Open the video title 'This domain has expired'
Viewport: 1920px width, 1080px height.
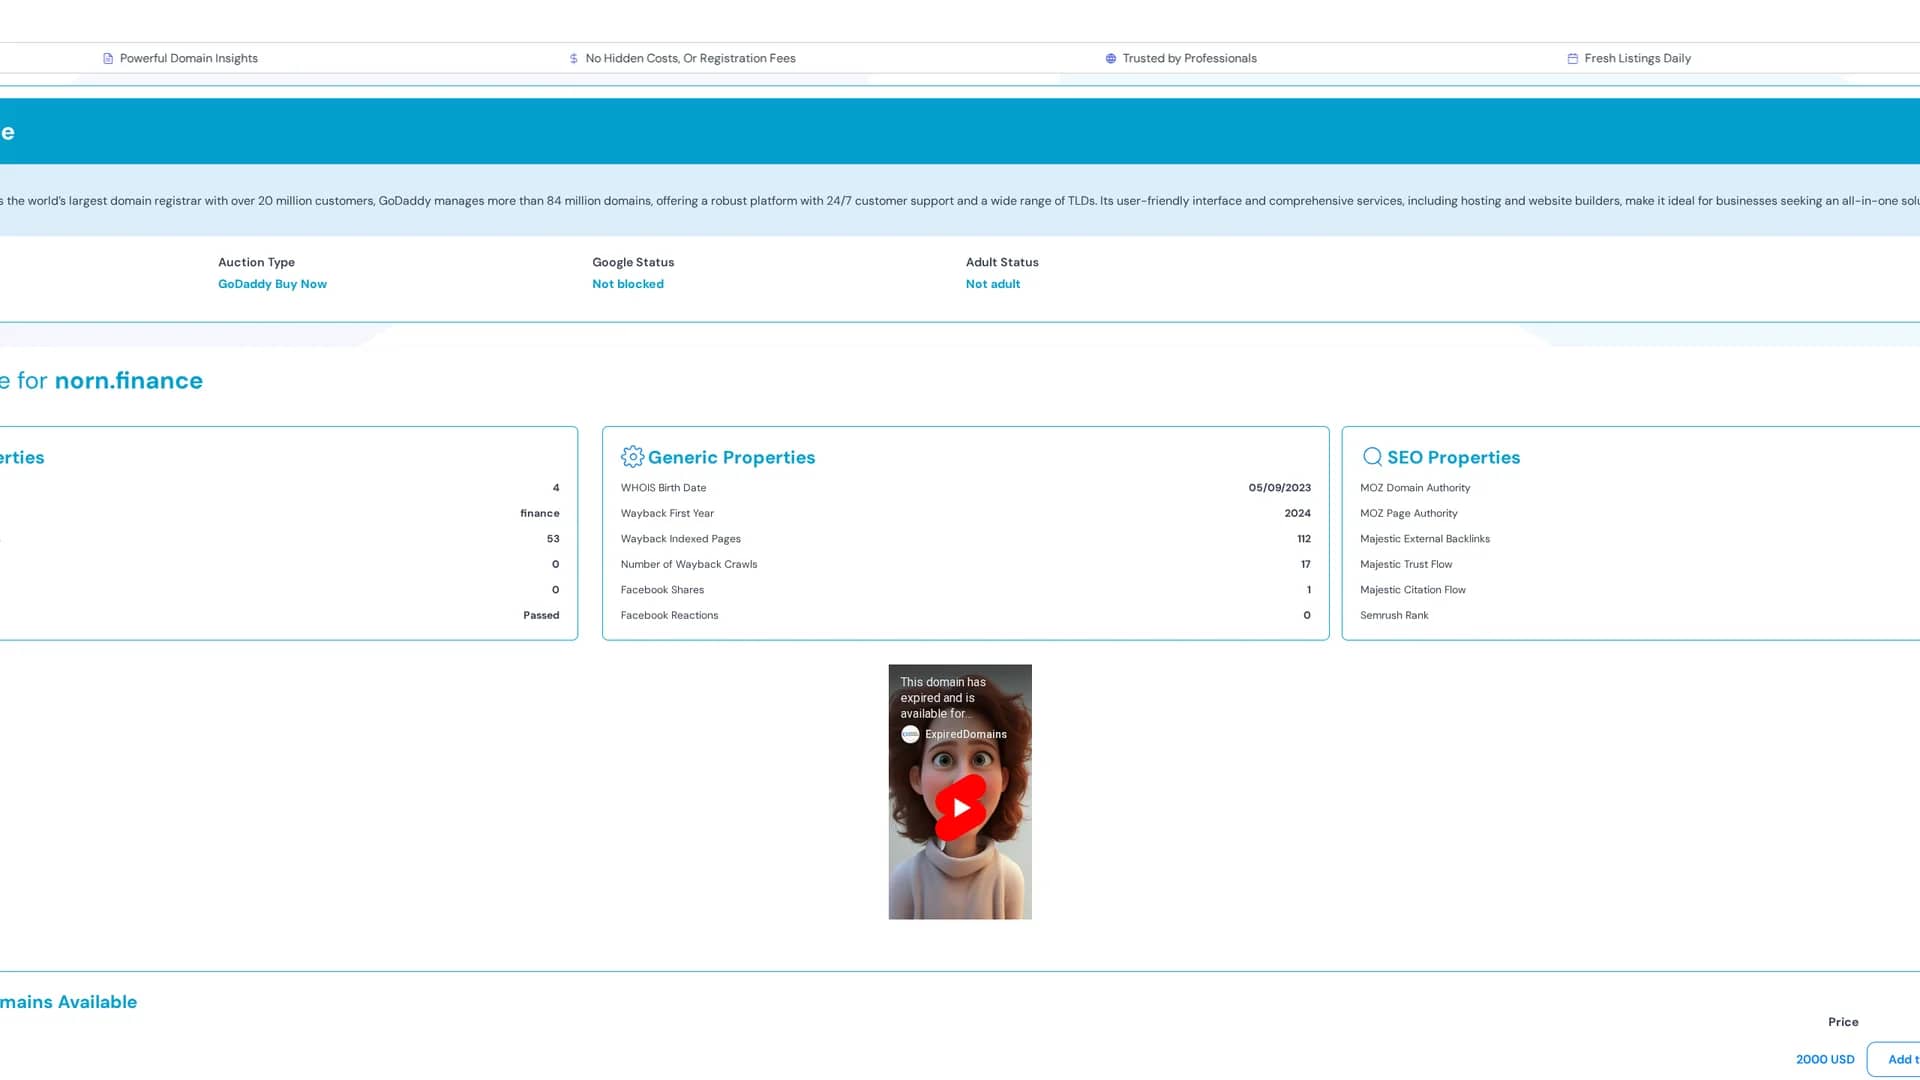pos(942,698)
